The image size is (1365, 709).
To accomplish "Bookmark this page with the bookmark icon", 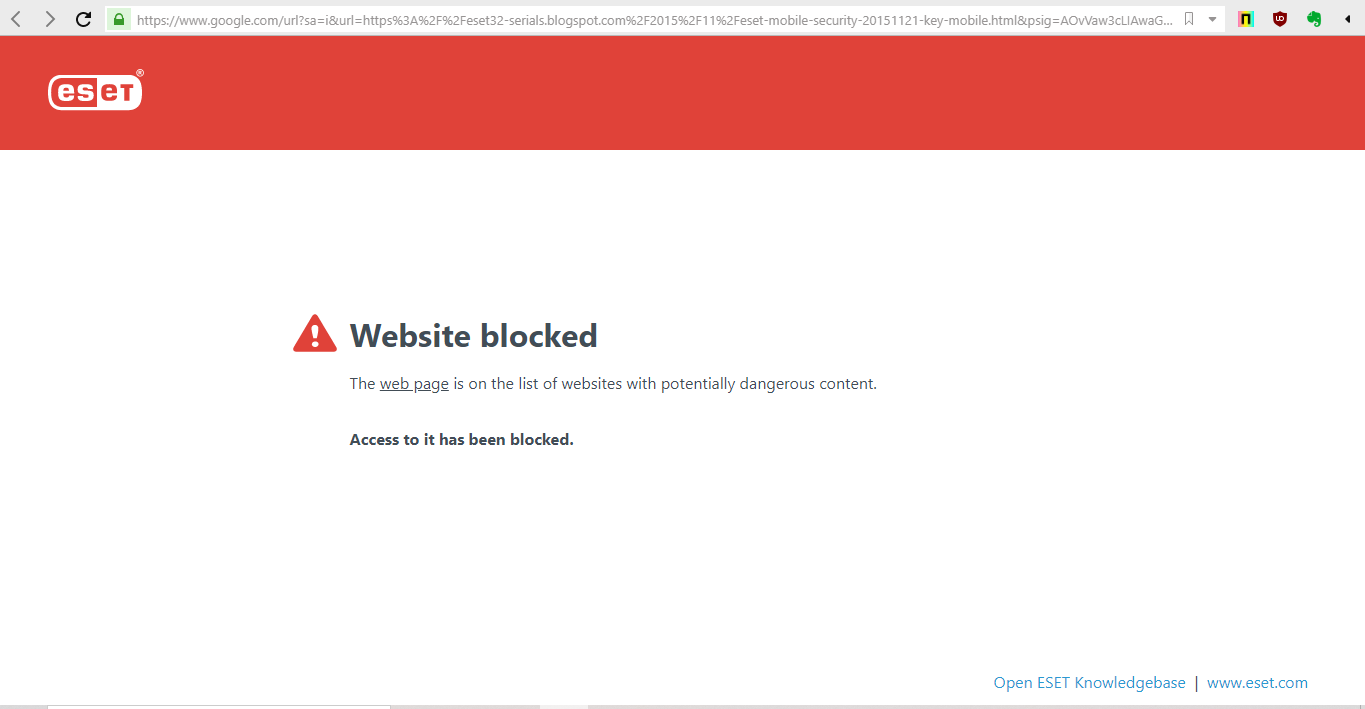I will point(1189,19).
